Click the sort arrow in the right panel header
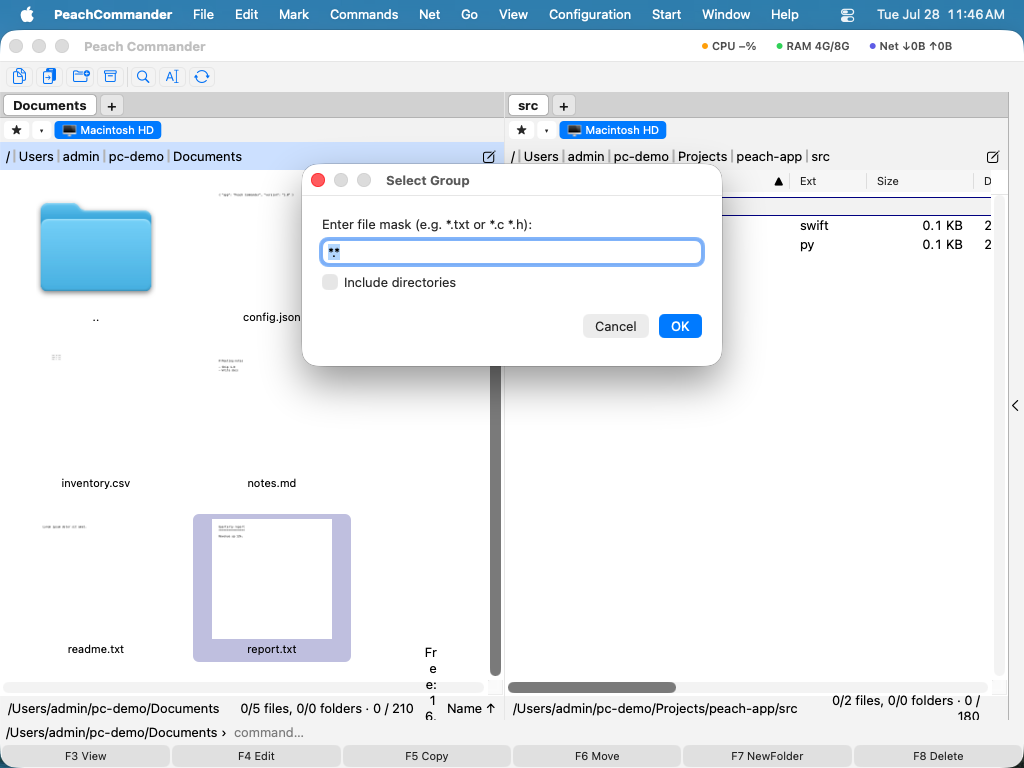 click(x=778, y=182)
